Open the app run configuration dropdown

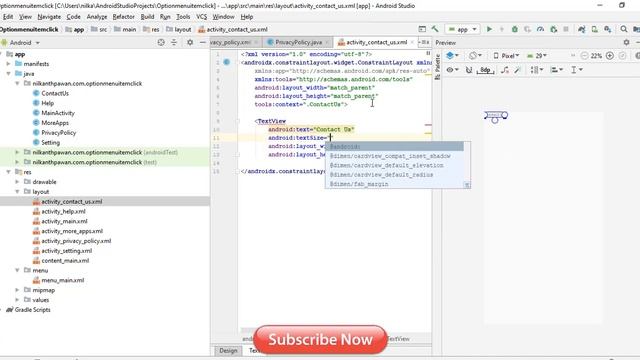coord(462,29)
